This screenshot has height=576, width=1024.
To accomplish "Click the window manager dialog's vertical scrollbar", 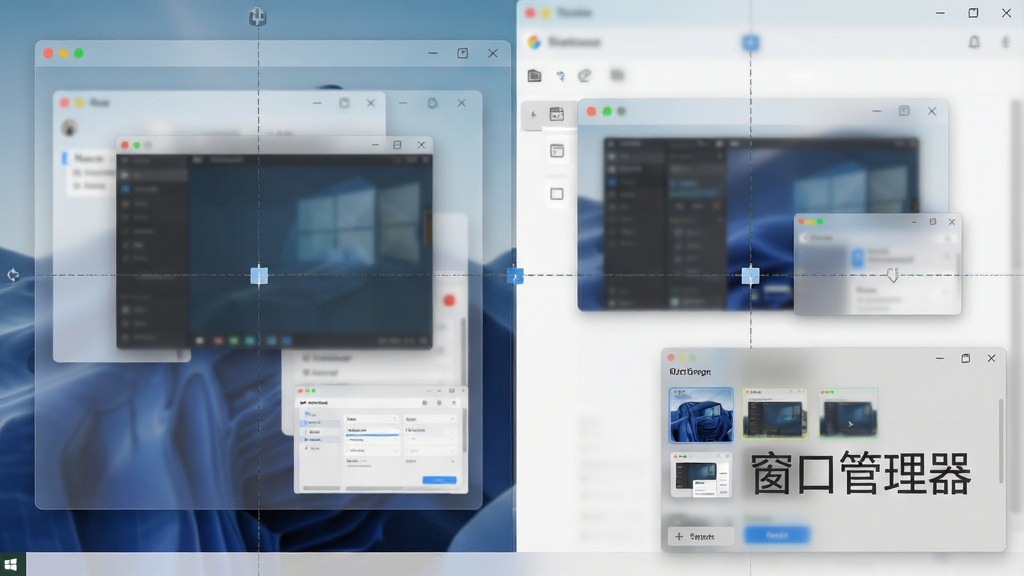I will (1000, 441).
